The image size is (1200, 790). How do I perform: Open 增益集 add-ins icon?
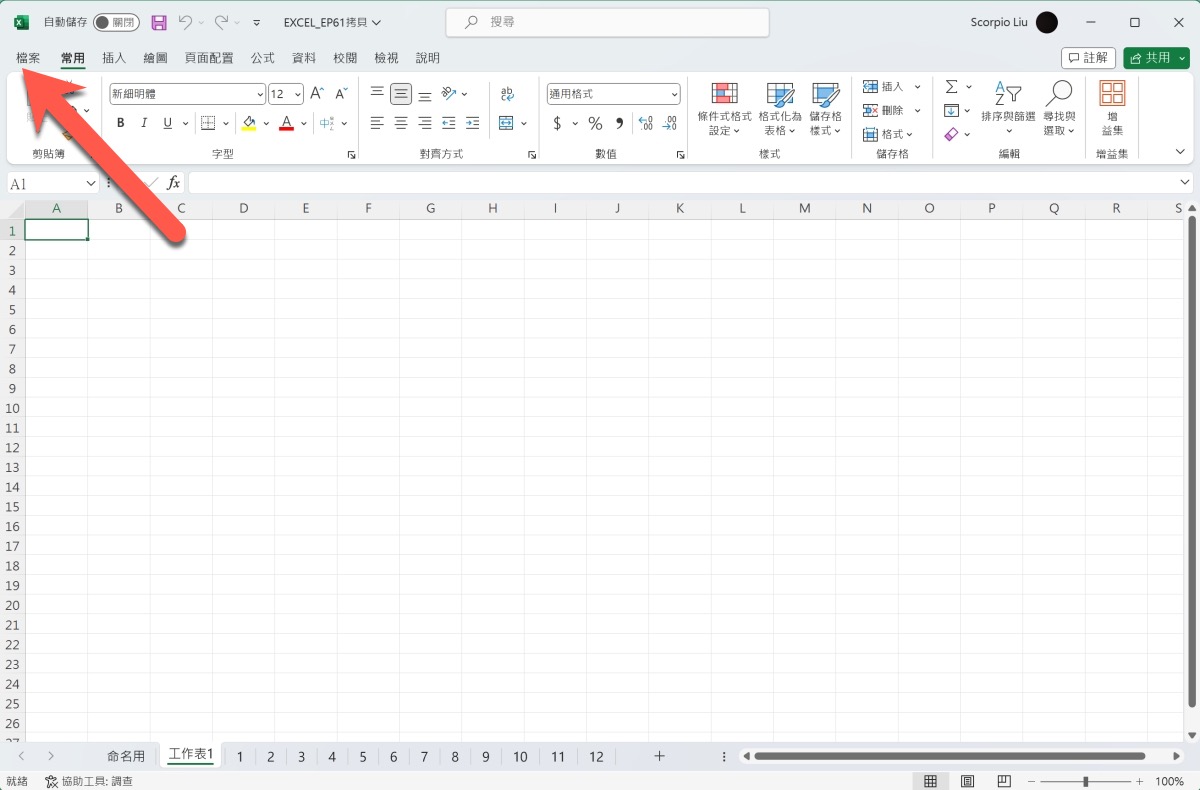(x=1112, y=108)
